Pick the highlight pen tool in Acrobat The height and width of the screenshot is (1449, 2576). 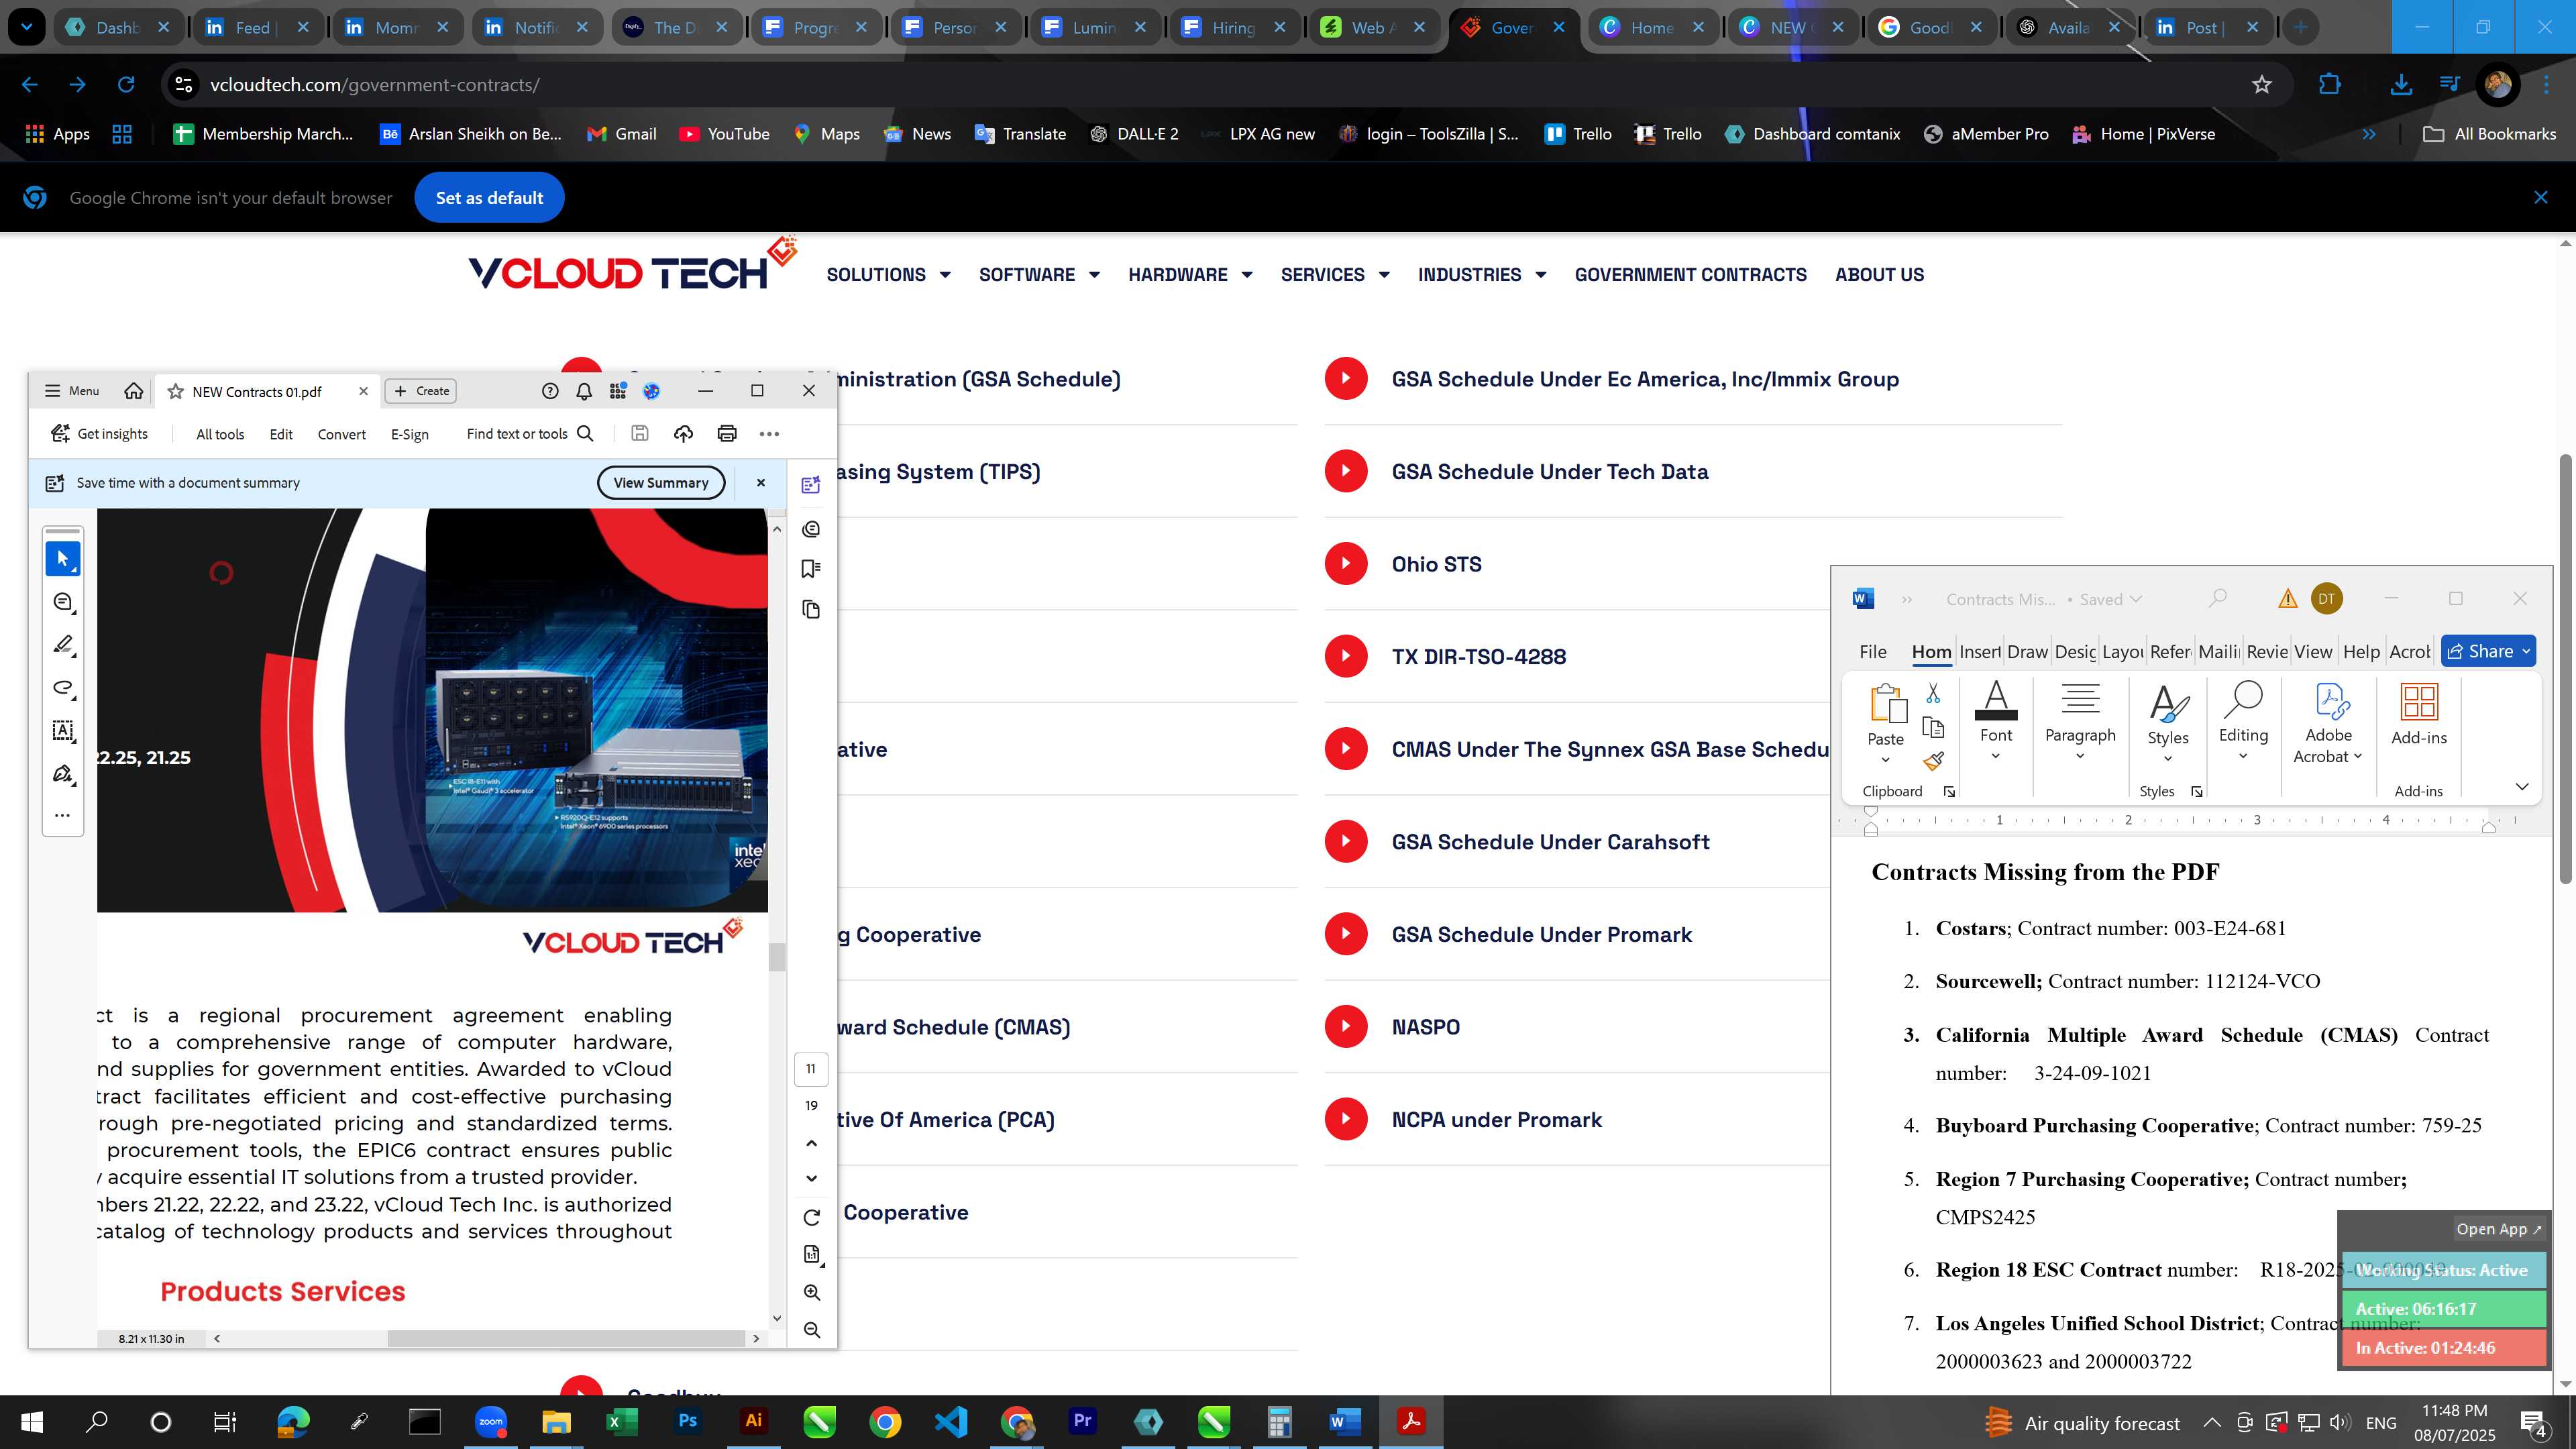pyautogui.click(x=63, y=645)
